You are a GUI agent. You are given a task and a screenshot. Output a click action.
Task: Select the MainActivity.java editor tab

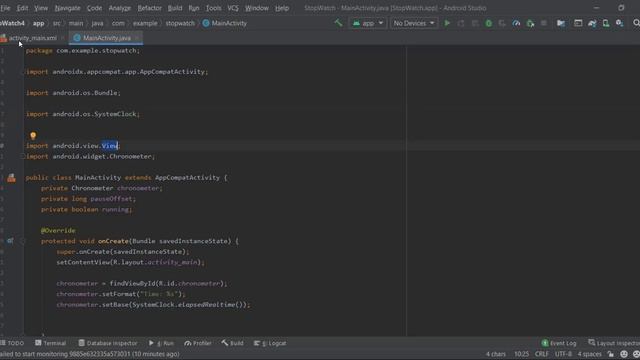pos(107,38)
